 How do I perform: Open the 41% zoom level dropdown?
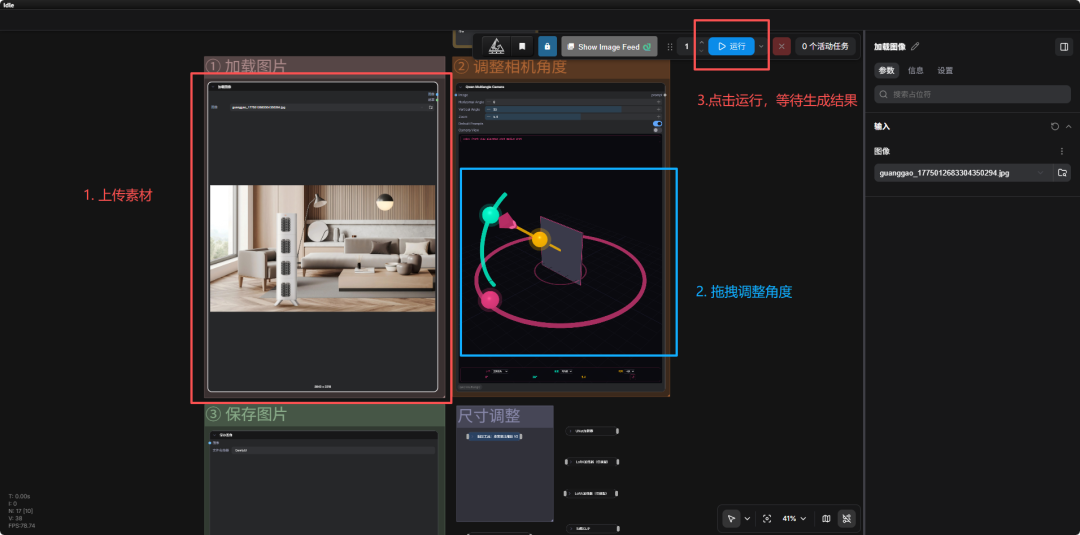793,518
